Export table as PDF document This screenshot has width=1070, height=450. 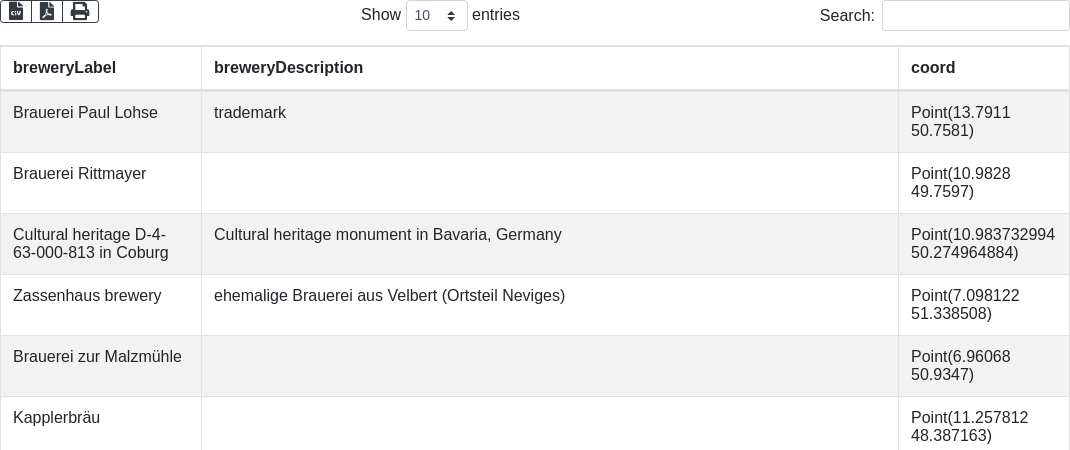pos(47,12)
